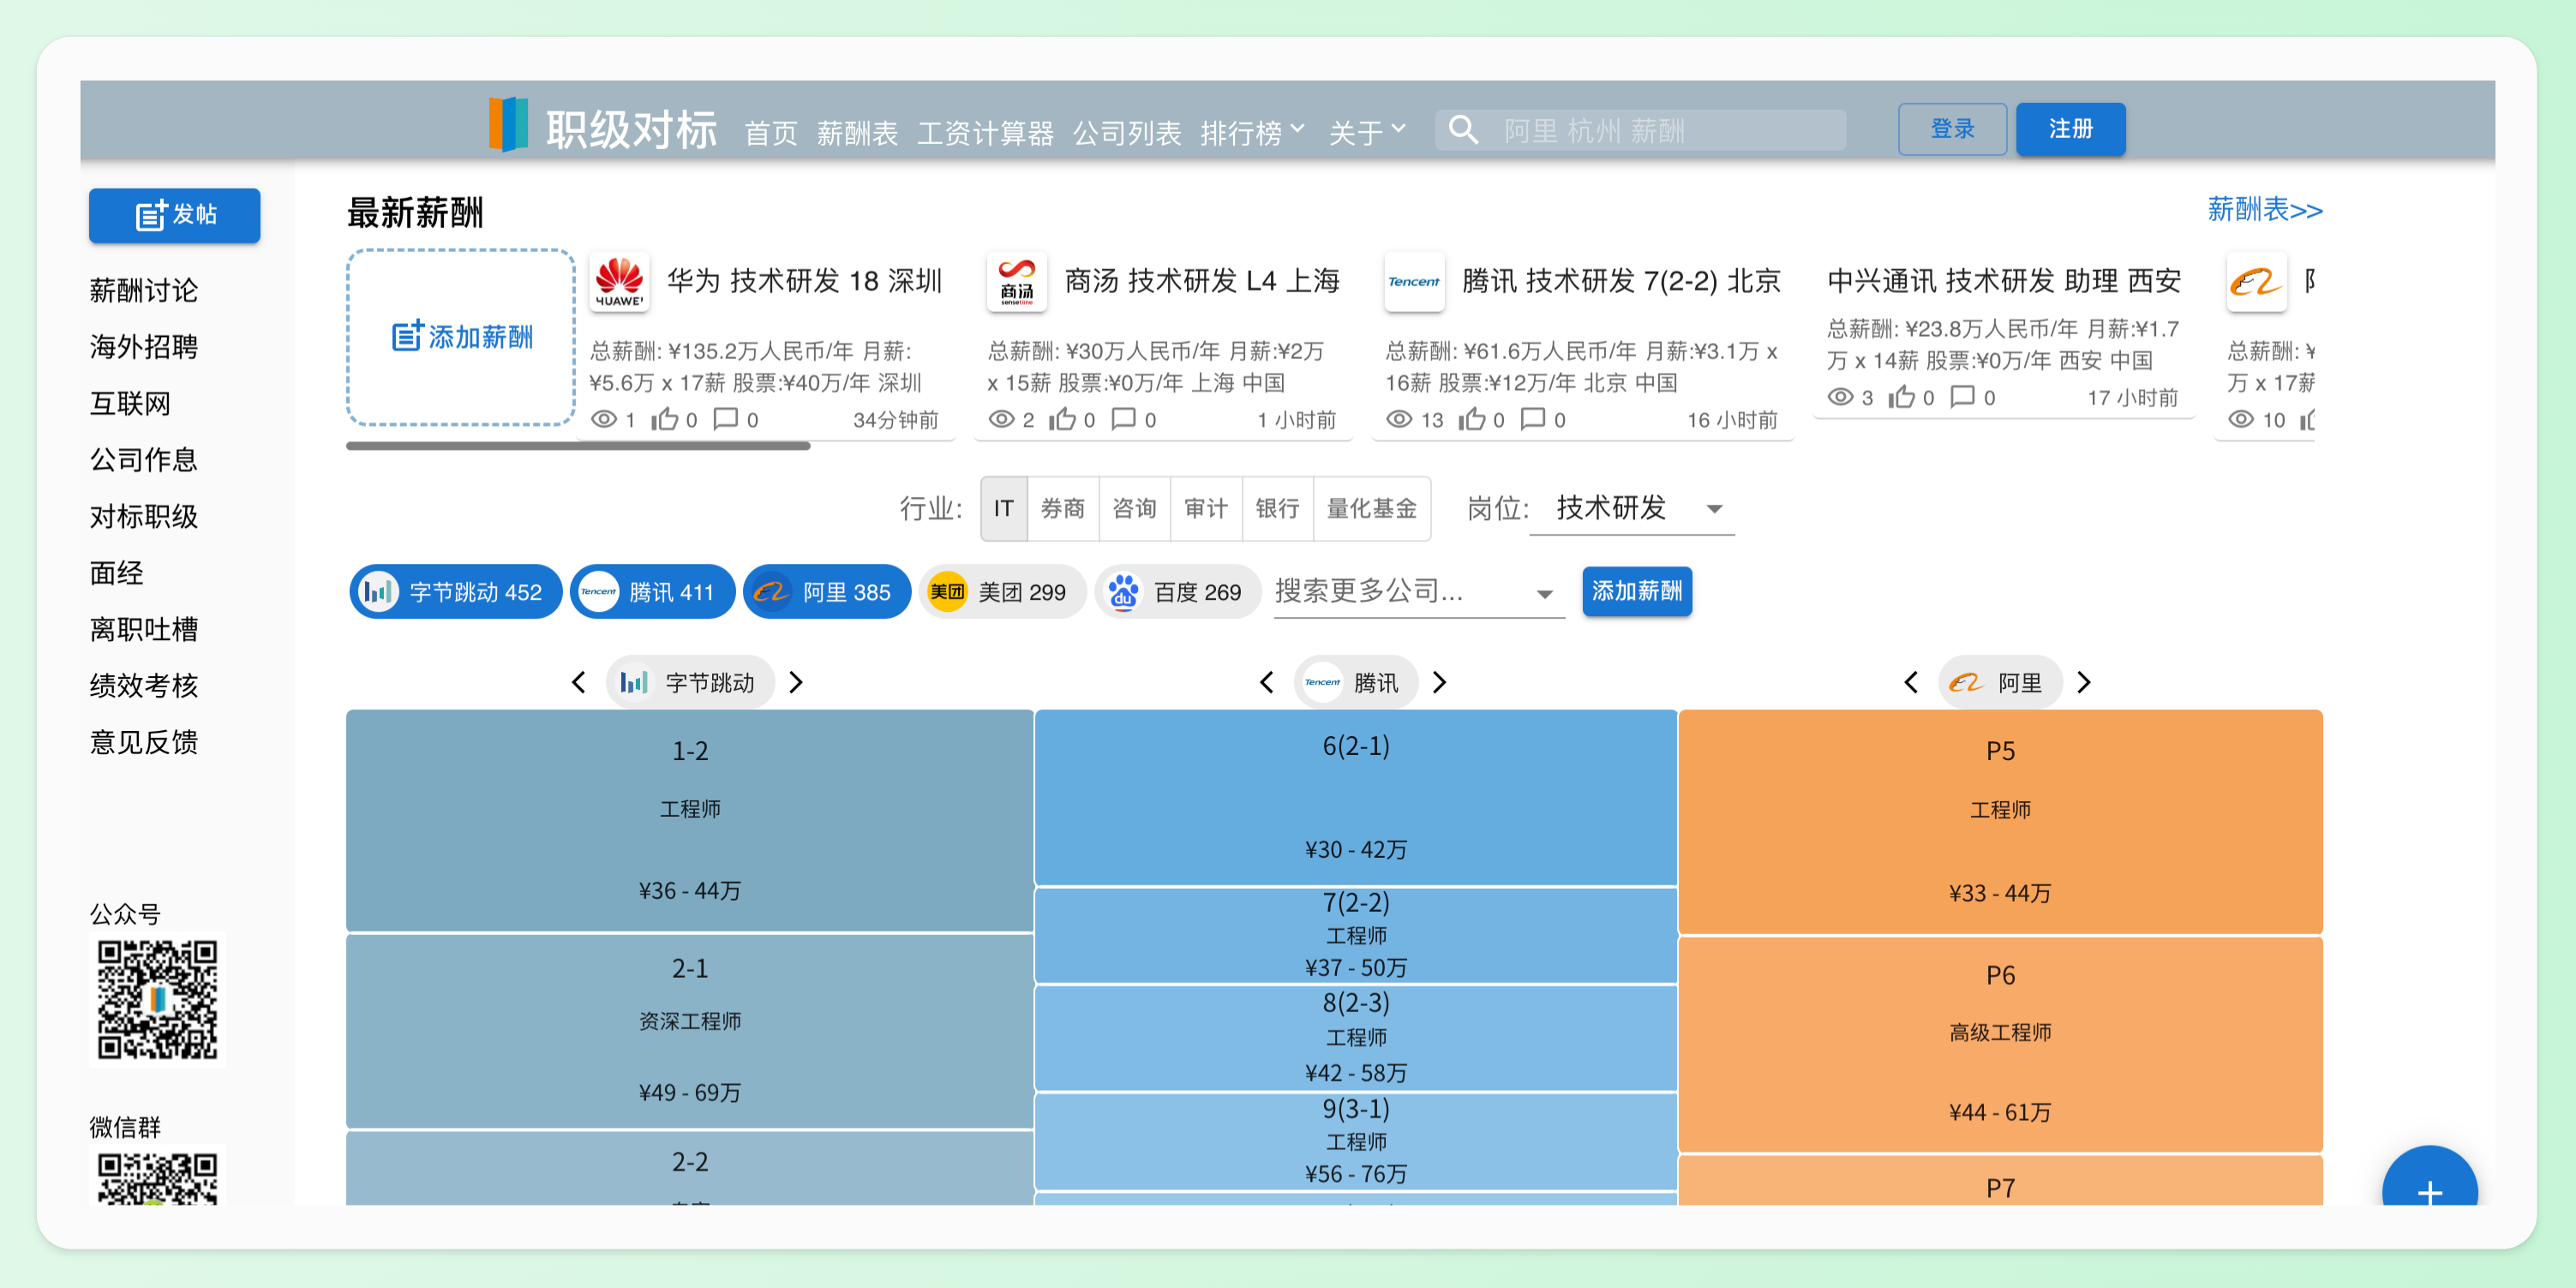Toggle the 字节跳动 452 company chip

(x=455, y=592)
